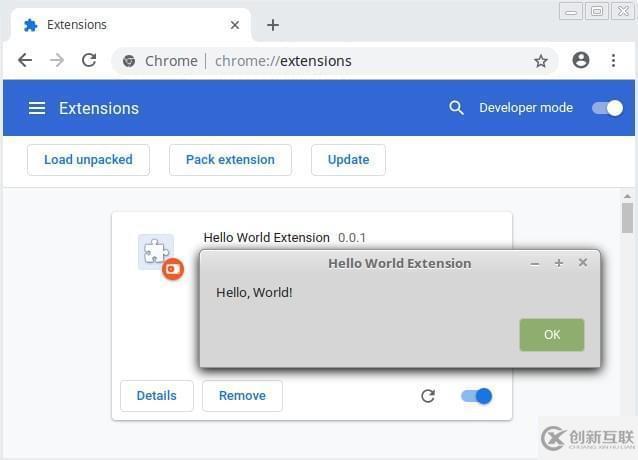
Task: Reload the page from the browser toolbar
Action: pos(89,60)
